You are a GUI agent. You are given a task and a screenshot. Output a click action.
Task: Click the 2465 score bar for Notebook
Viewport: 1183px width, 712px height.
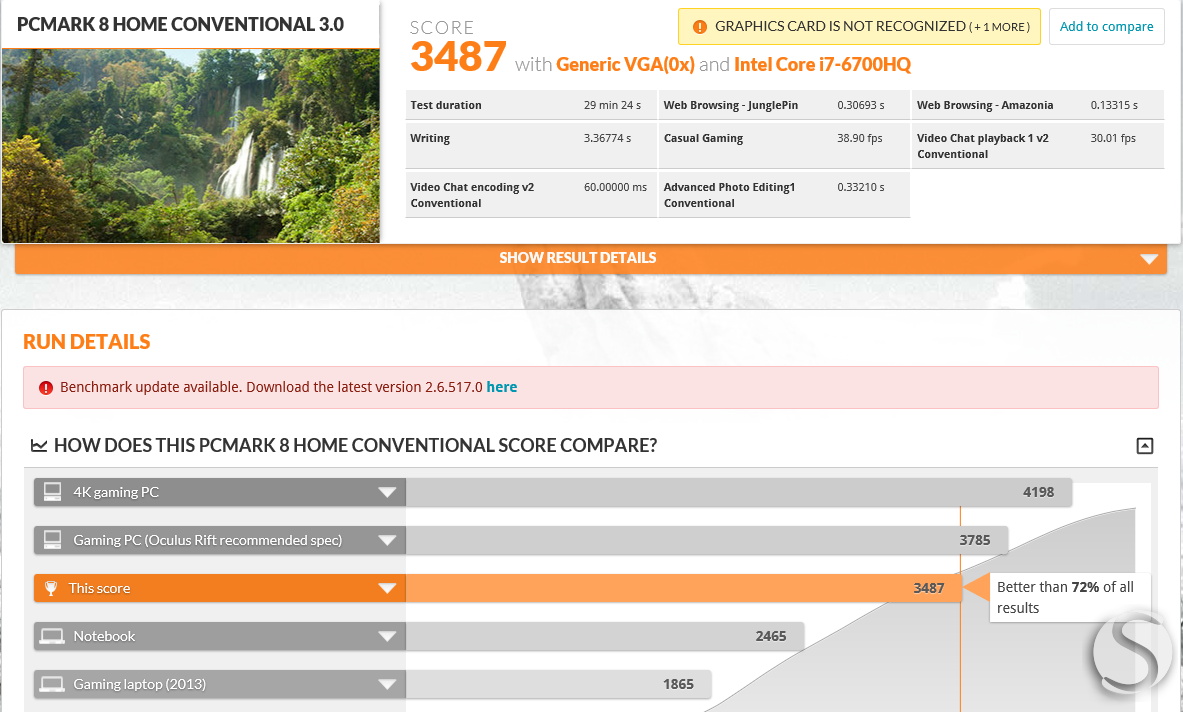(605, 637)
